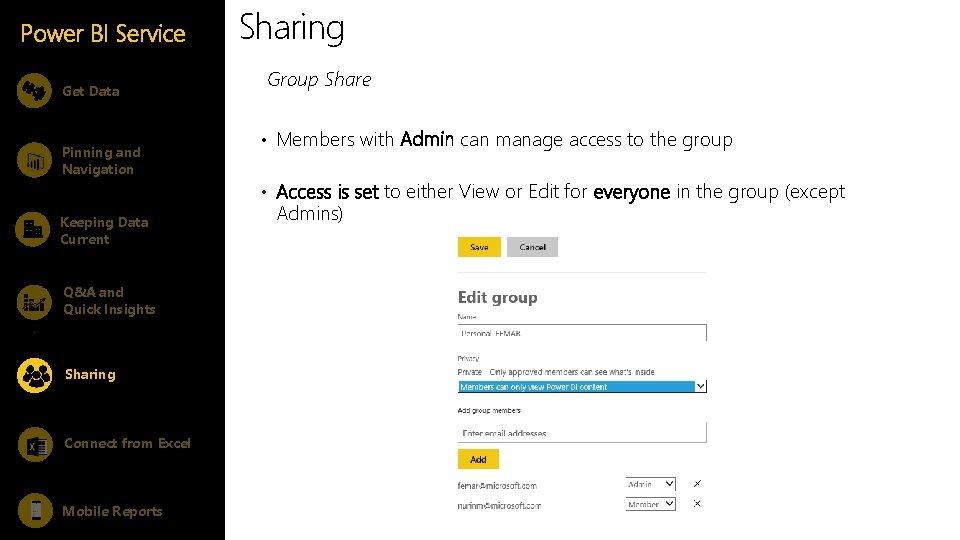
Task: Click the Get Data circular icon
Action: [x=34, y=91]
